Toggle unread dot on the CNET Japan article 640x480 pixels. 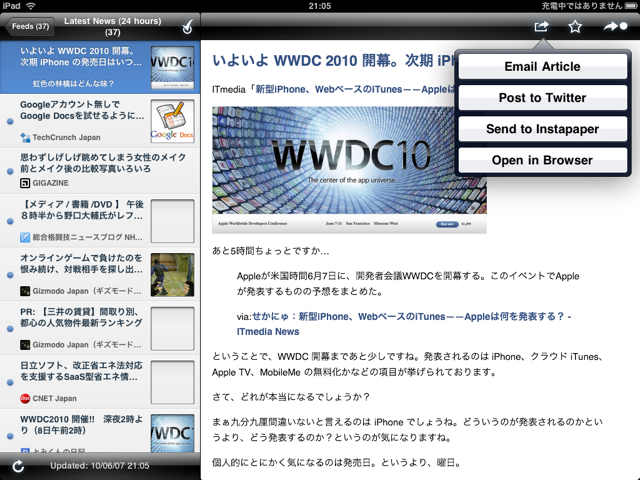(x=10, y=384)
